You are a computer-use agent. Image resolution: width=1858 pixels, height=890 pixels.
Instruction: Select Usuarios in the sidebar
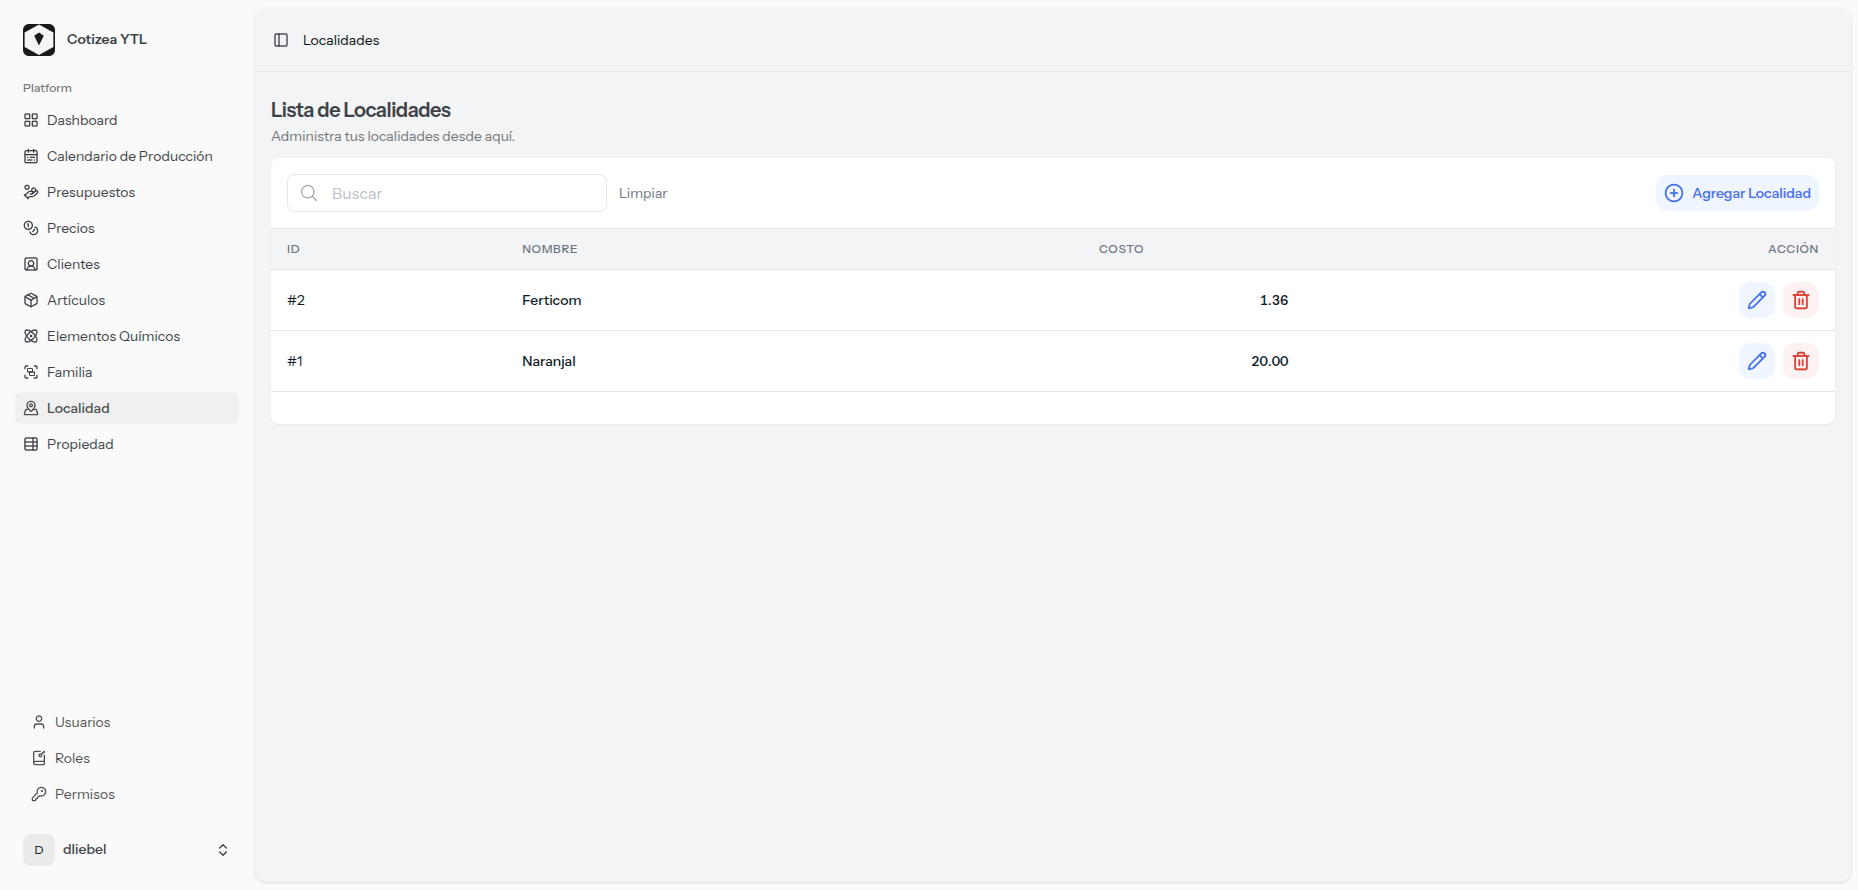82,722
